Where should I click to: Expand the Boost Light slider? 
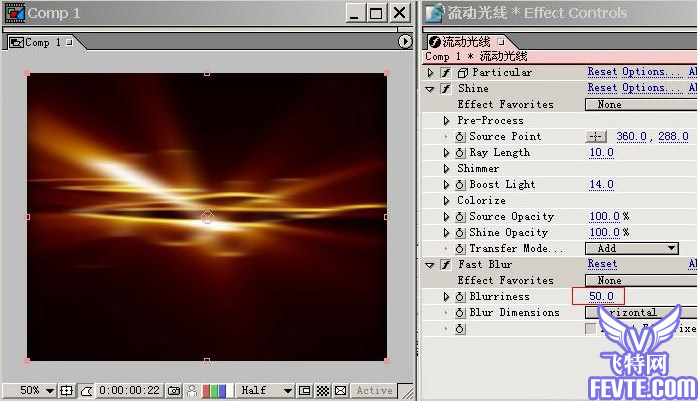coord(446,185)
